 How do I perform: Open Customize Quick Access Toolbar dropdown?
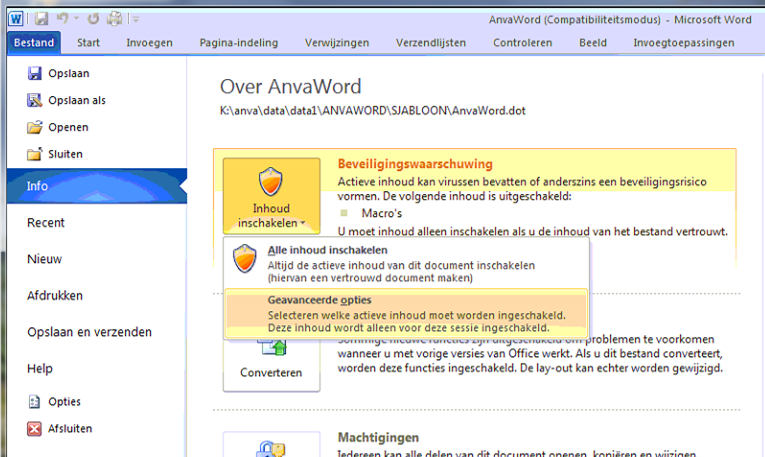coord(136,20)
